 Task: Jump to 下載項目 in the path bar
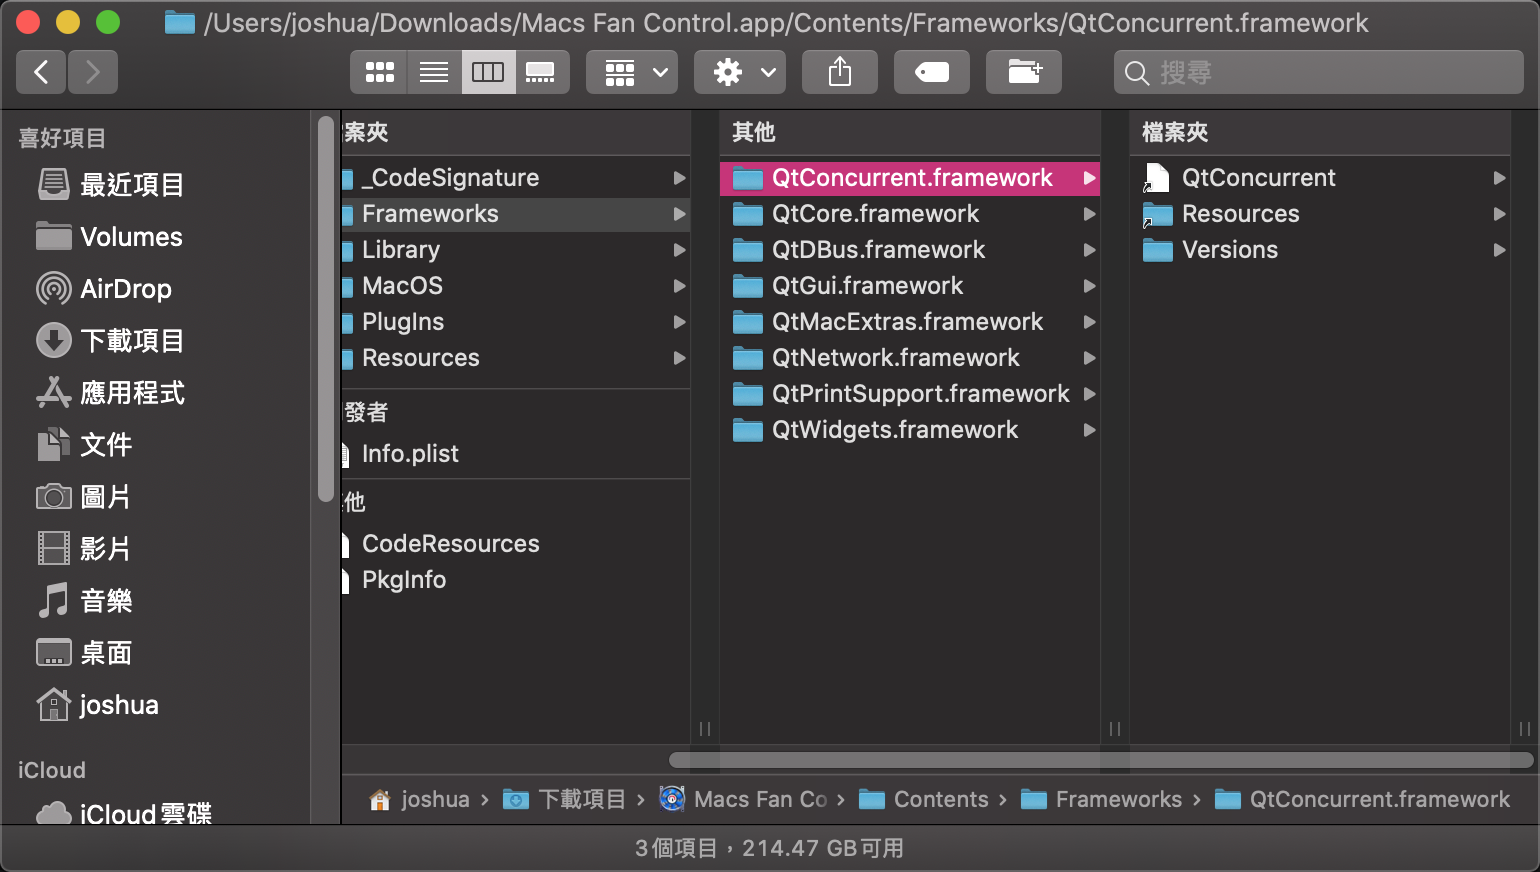565,799
